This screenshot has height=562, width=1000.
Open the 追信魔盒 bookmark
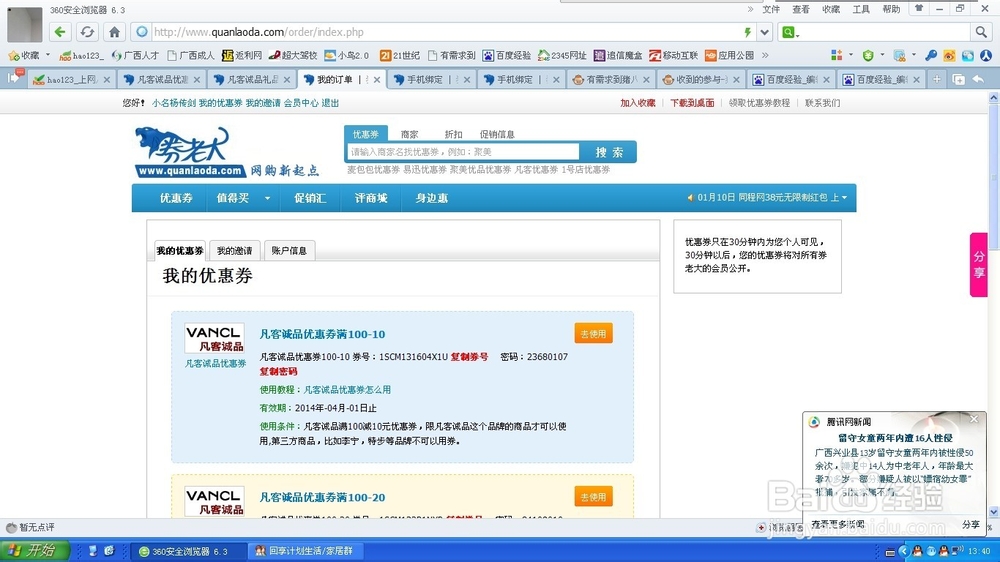[618, 55]
